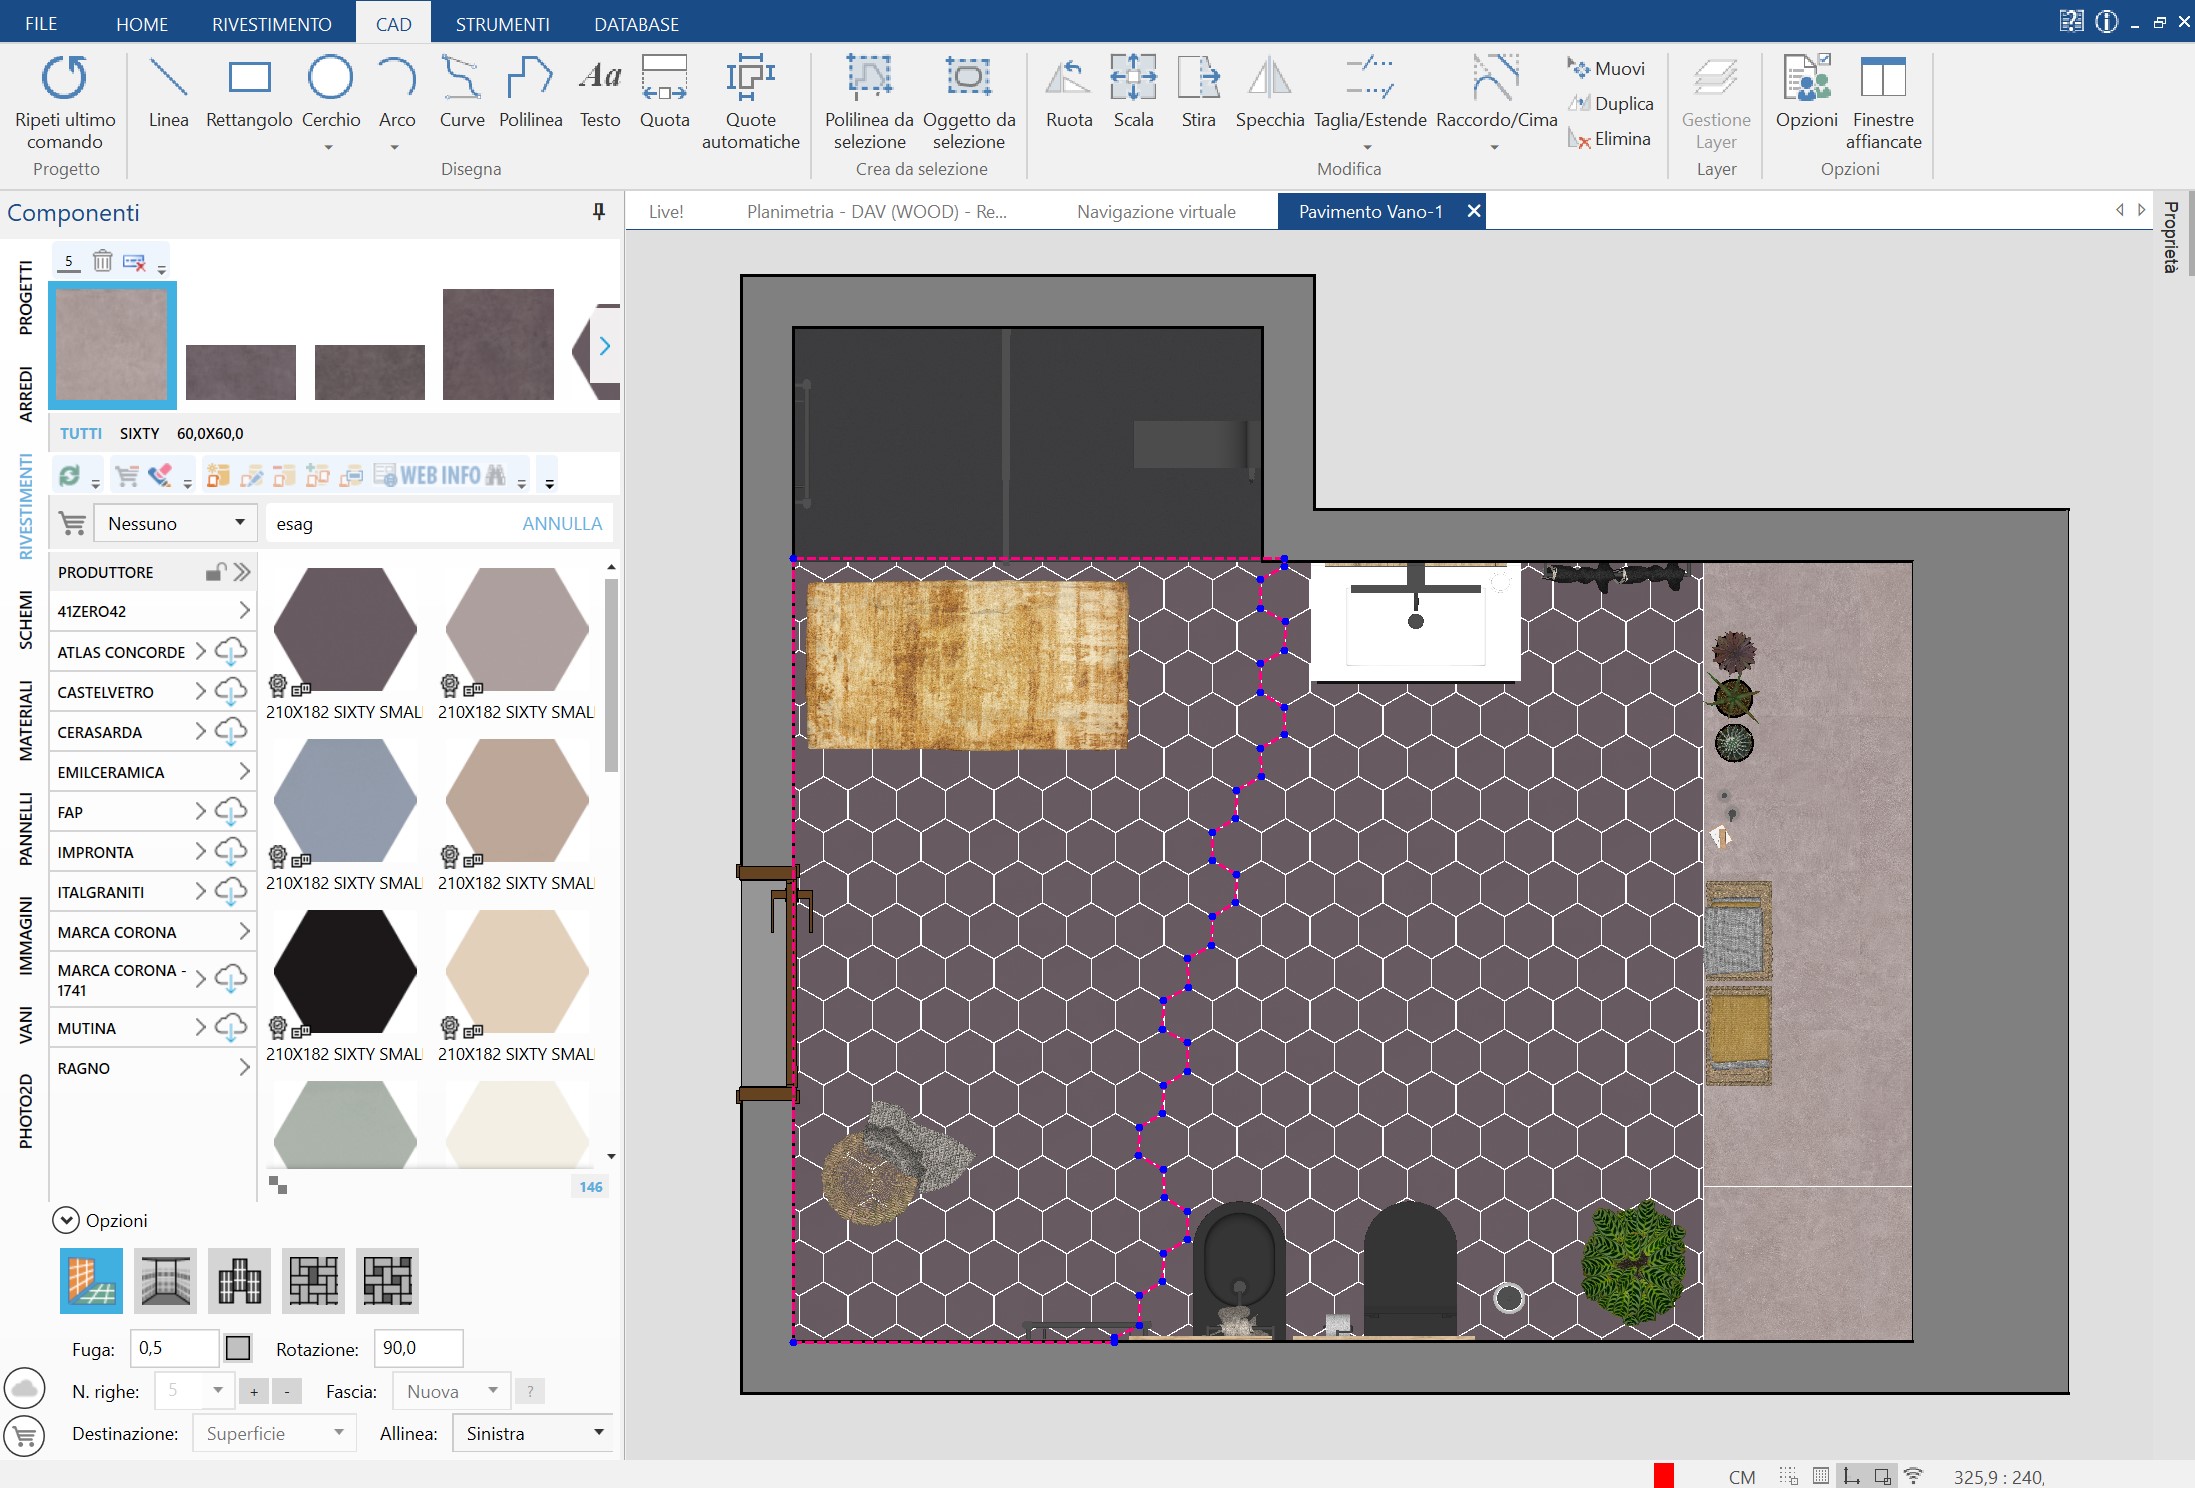This screenshot has height=1488, width=2195.
Task: Click the plus button for N. righe
Action: pos(254,1391)
